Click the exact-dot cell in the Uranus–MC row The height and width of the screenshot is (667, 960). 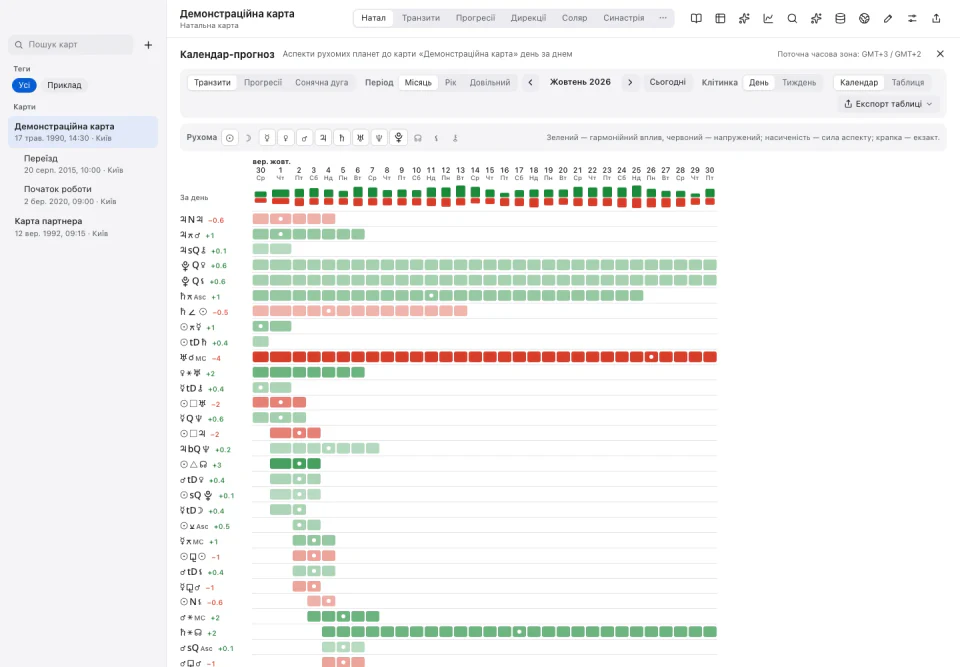pyautogui.click(x=651, y=357)
